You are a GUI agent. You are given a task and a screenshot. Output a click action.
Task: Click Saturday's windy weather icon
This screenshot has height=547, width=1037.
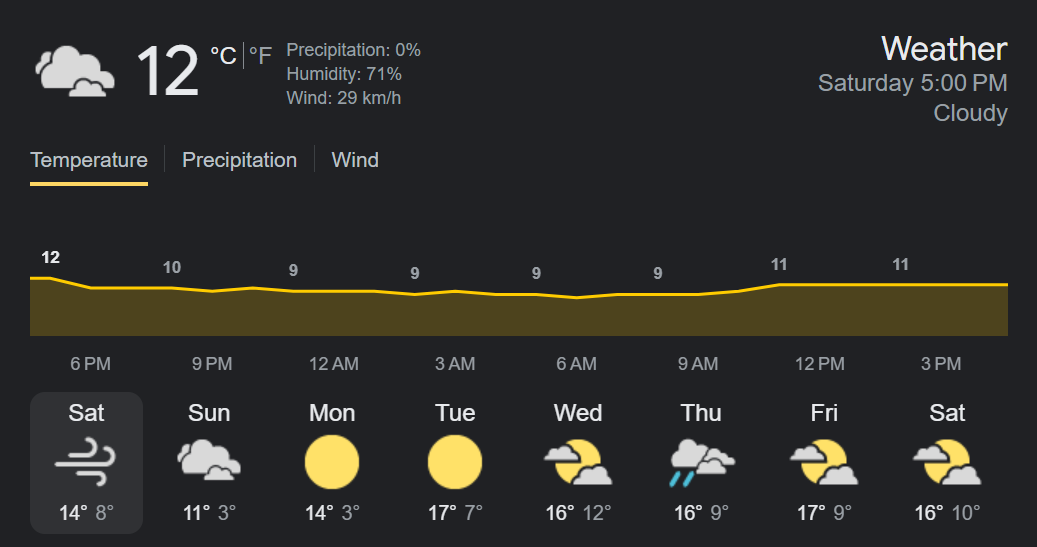point(87,462)
